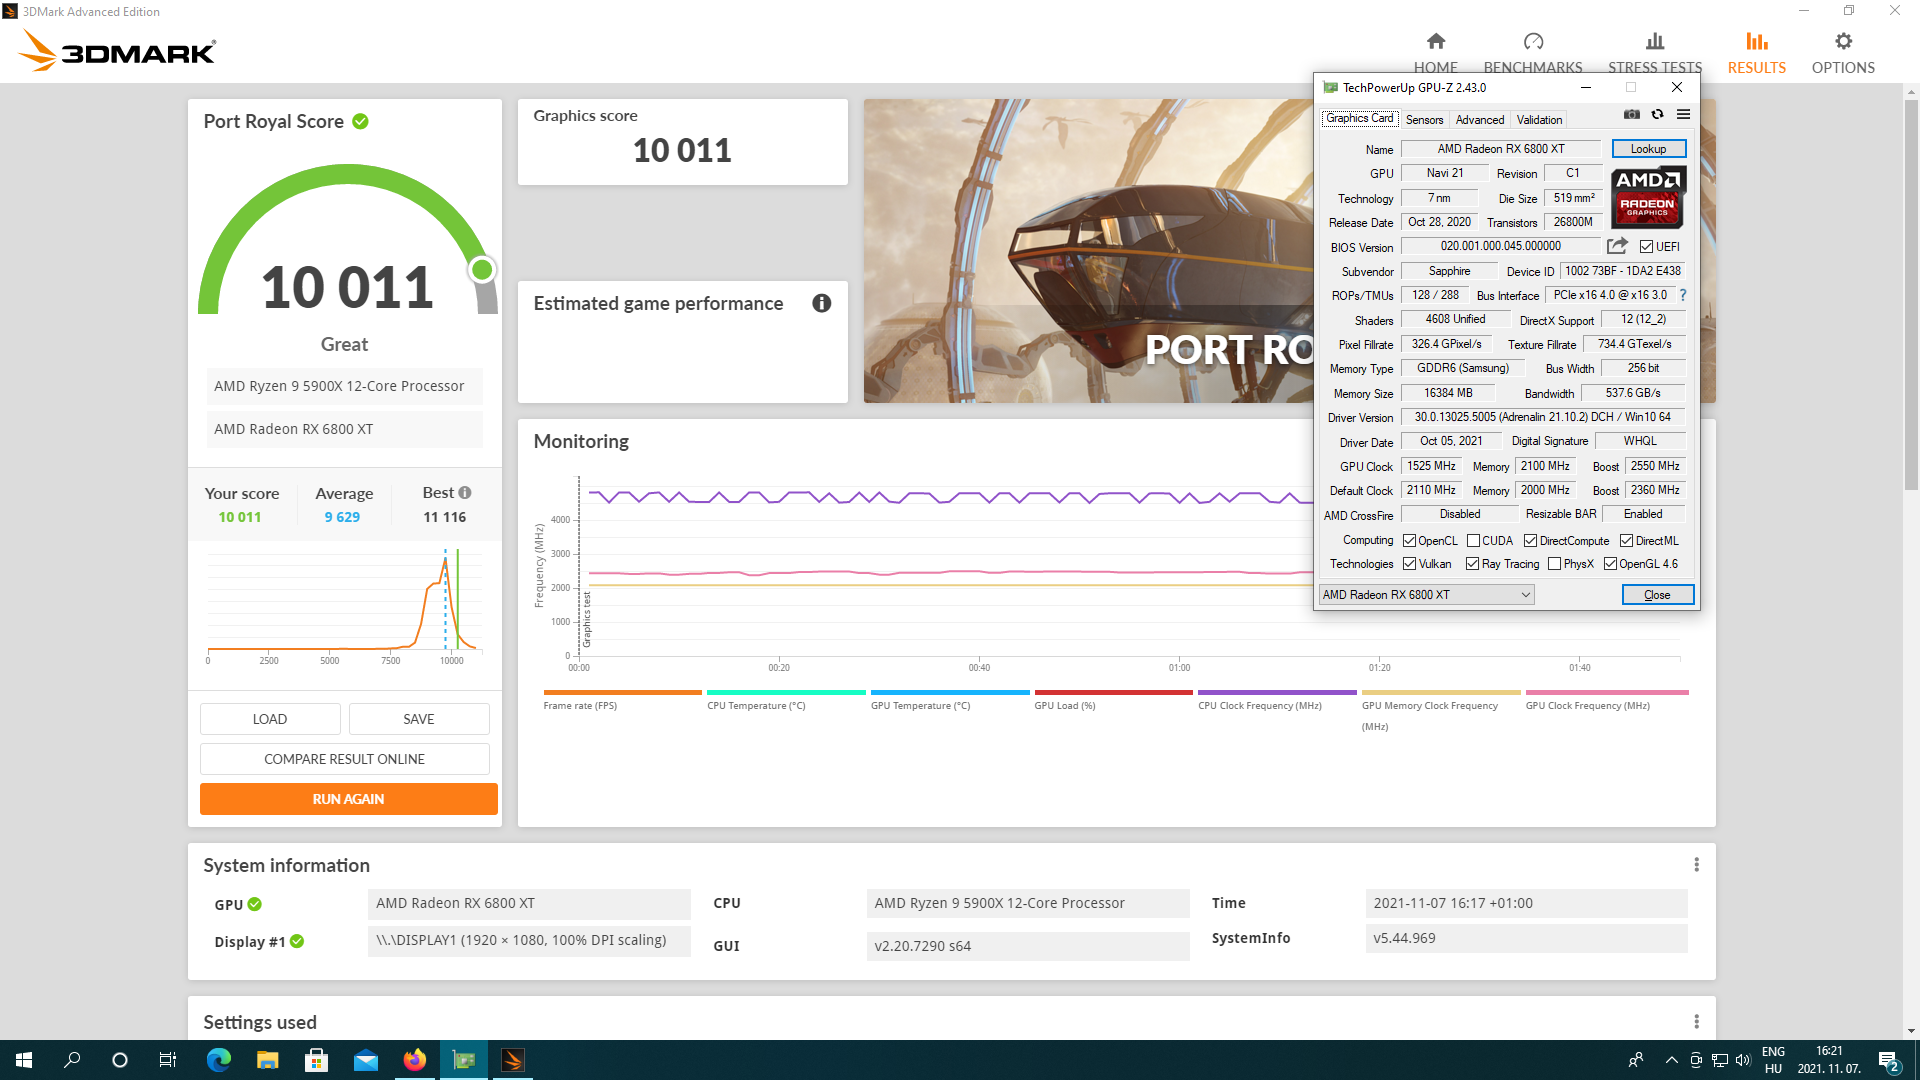Click the GPU Clock Frequency pink legend swatch
This screenshot has height=1080, width=1920.
(1607, 692)
